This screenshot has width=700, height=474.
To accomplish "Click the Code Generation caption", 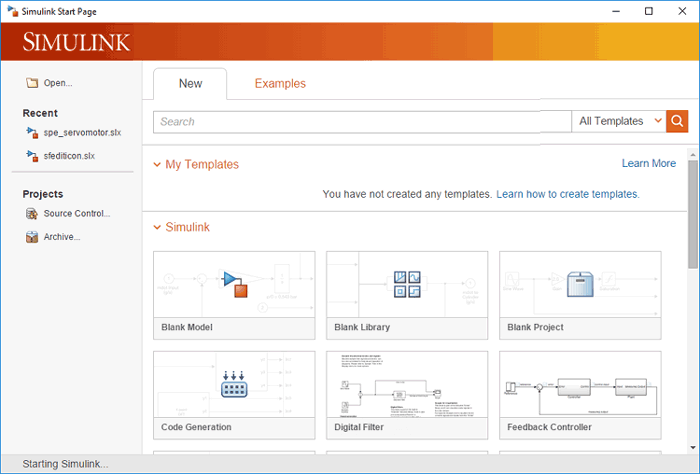I will tap(196, 427).
